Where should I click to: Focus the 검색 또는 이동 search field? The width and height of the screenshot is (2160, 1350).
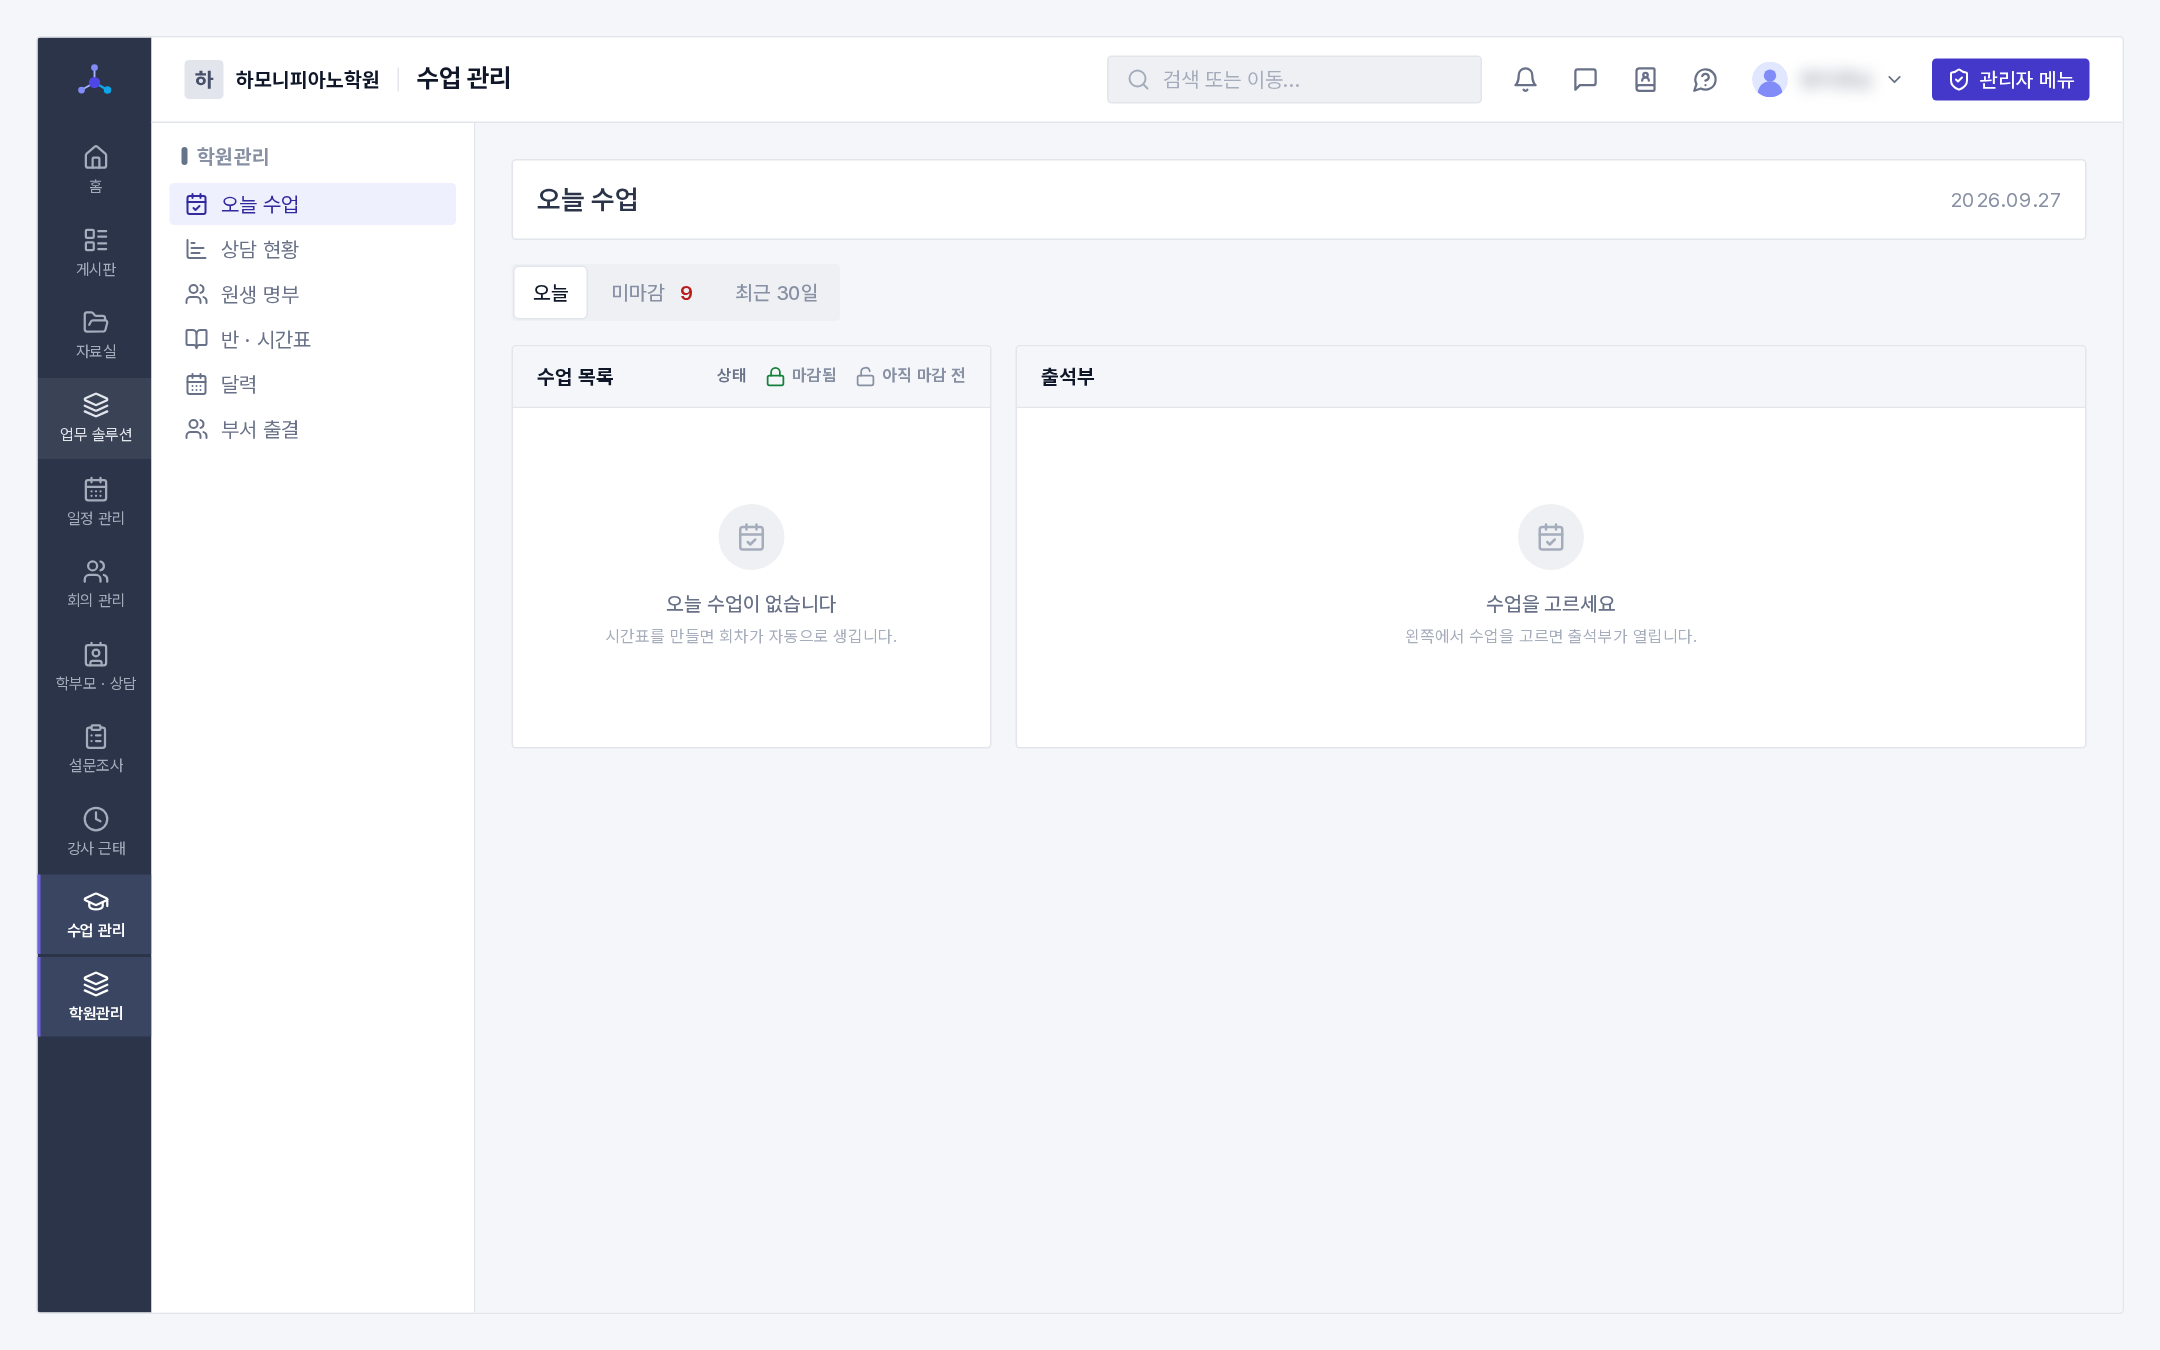click(x=1294, y=79)
